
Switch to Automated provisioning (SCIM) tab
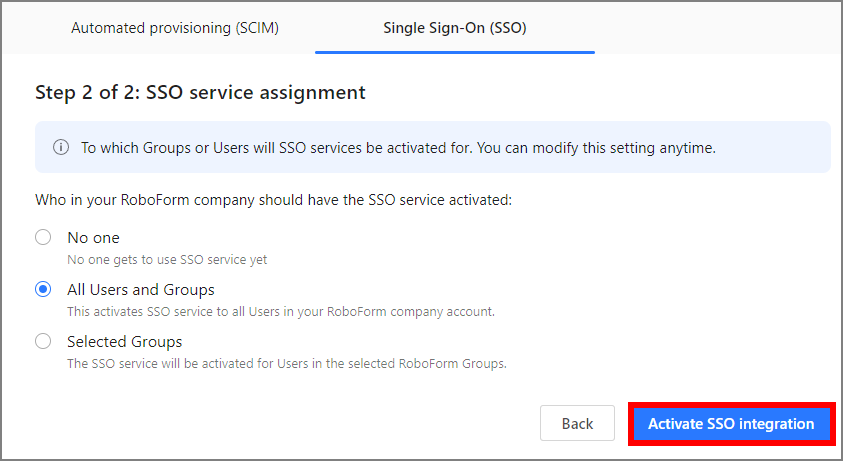point(175,28)
